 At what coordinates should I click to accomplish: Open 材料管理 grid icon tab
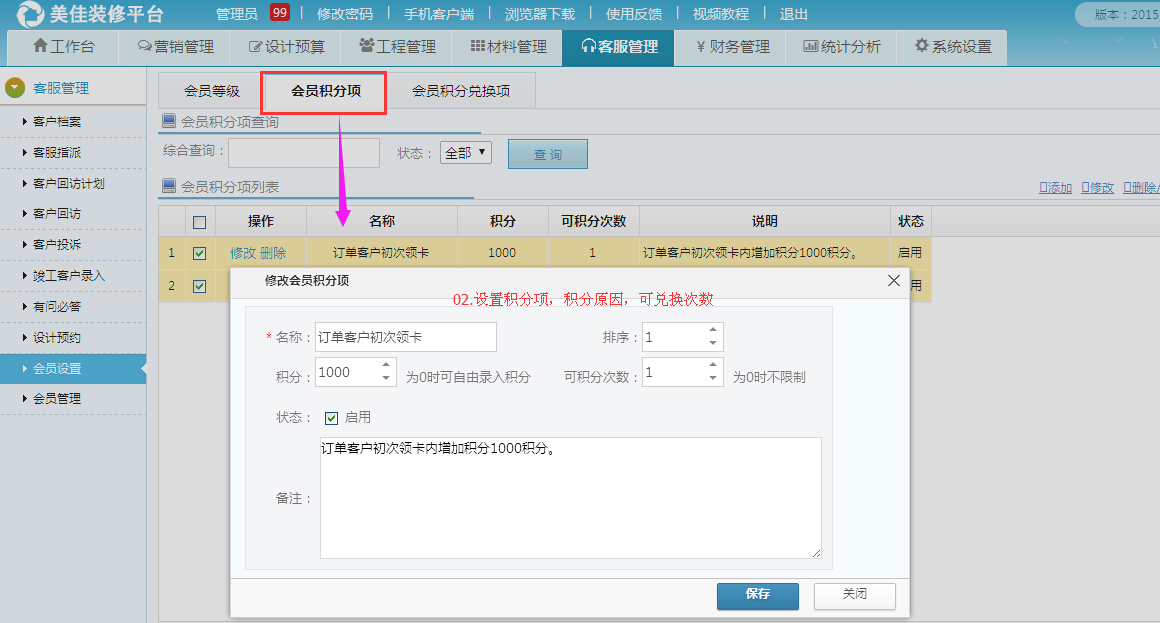(507, 47)
